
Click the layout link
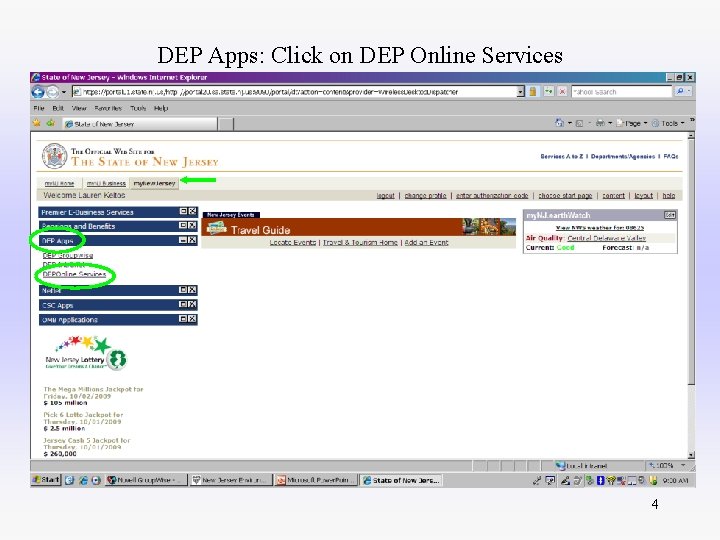click(643, 195)
